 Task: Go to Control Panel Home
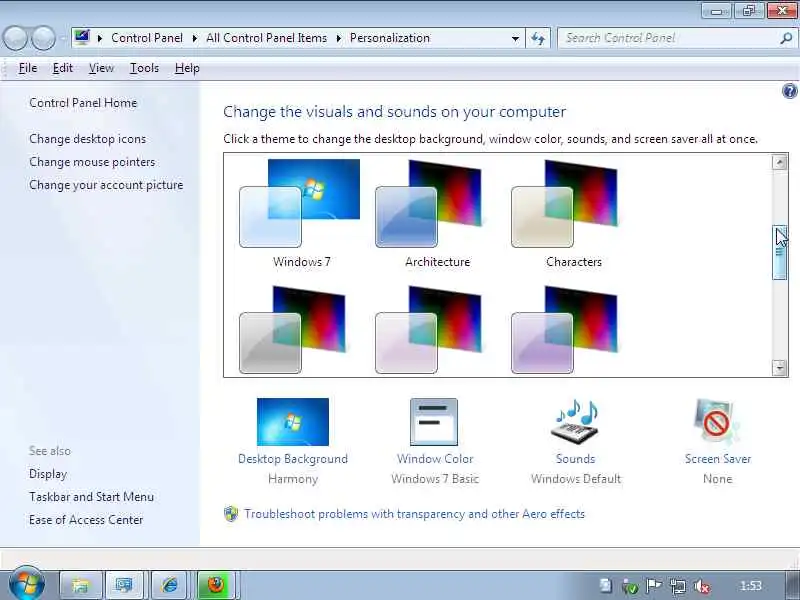[x=83, y=103]
